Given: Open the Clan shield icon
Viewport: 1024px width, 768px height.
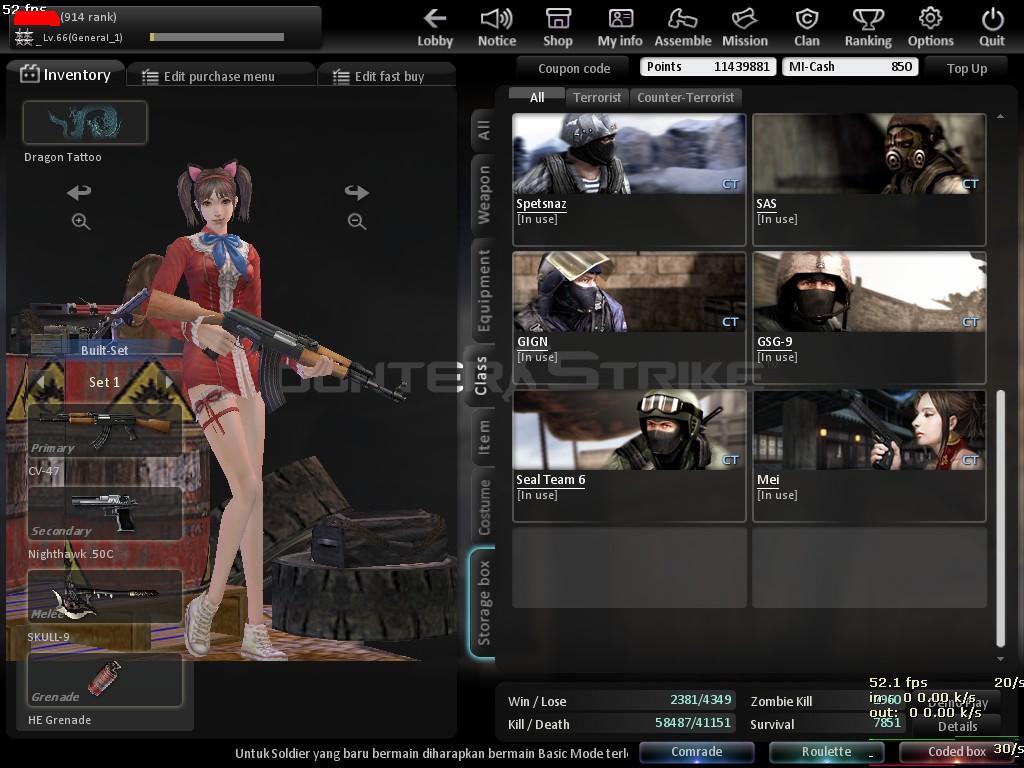Looking at the screenshot, I should pyautogui.click(x=807, y=27).
